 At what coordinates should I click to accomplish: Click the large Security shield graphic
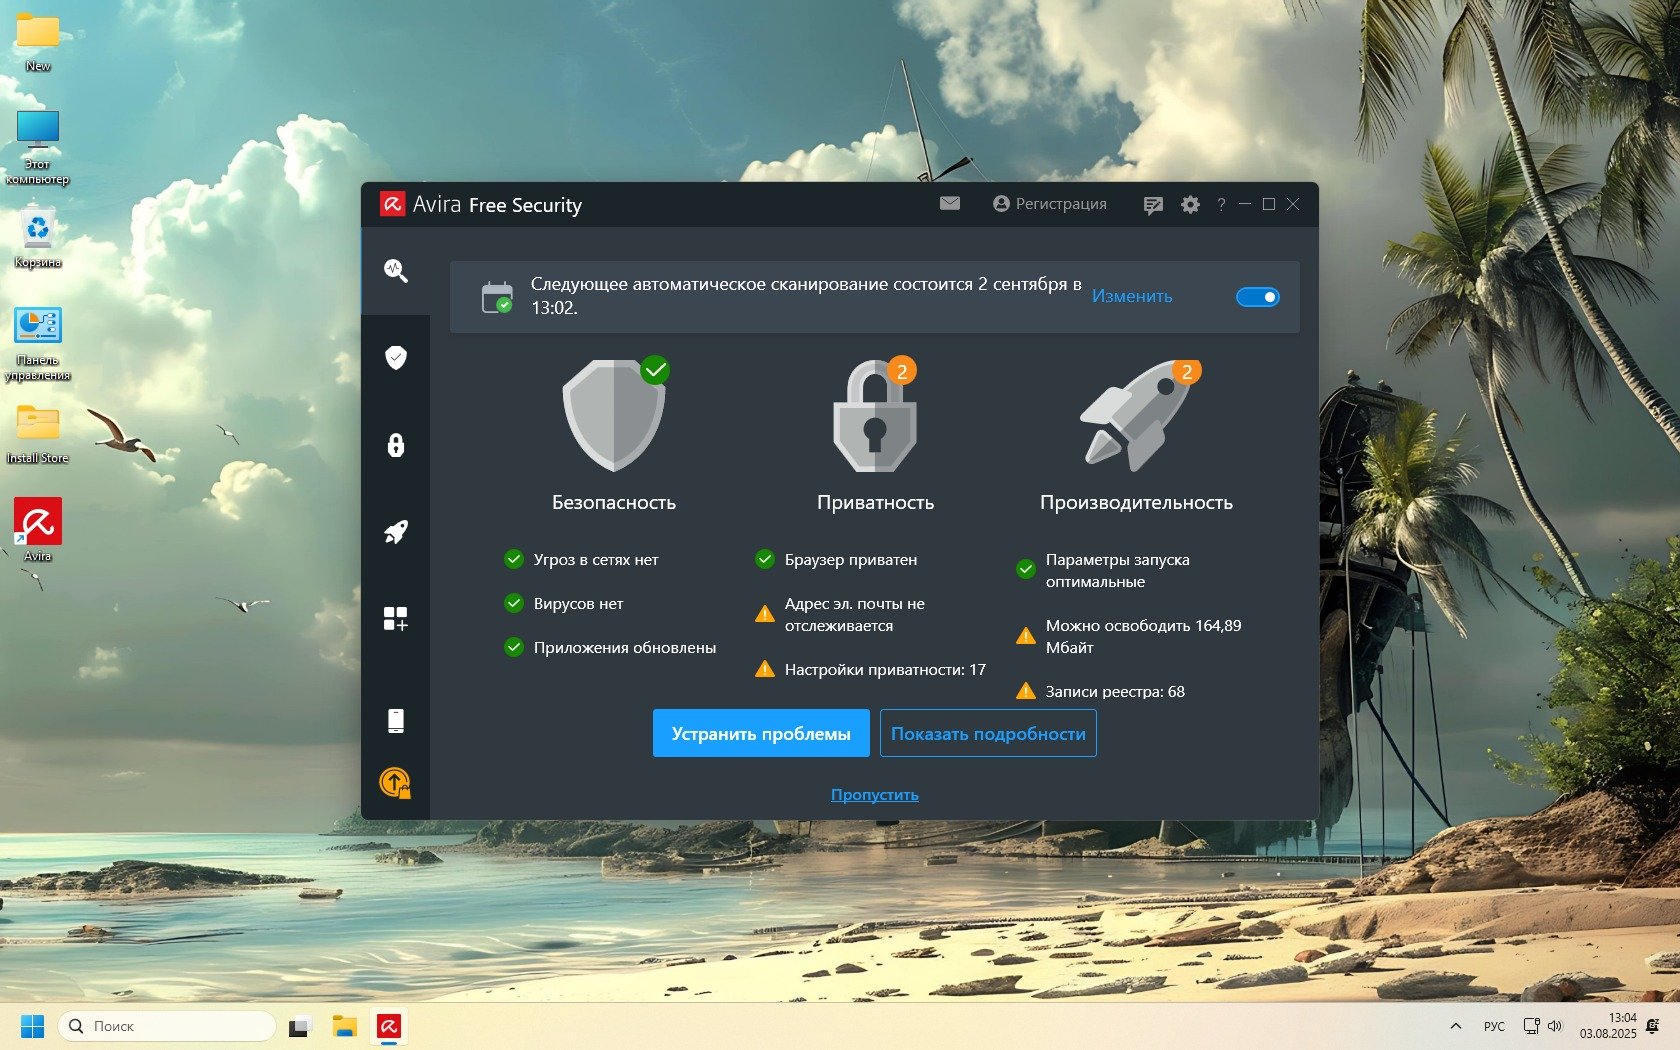pos(614,414)
